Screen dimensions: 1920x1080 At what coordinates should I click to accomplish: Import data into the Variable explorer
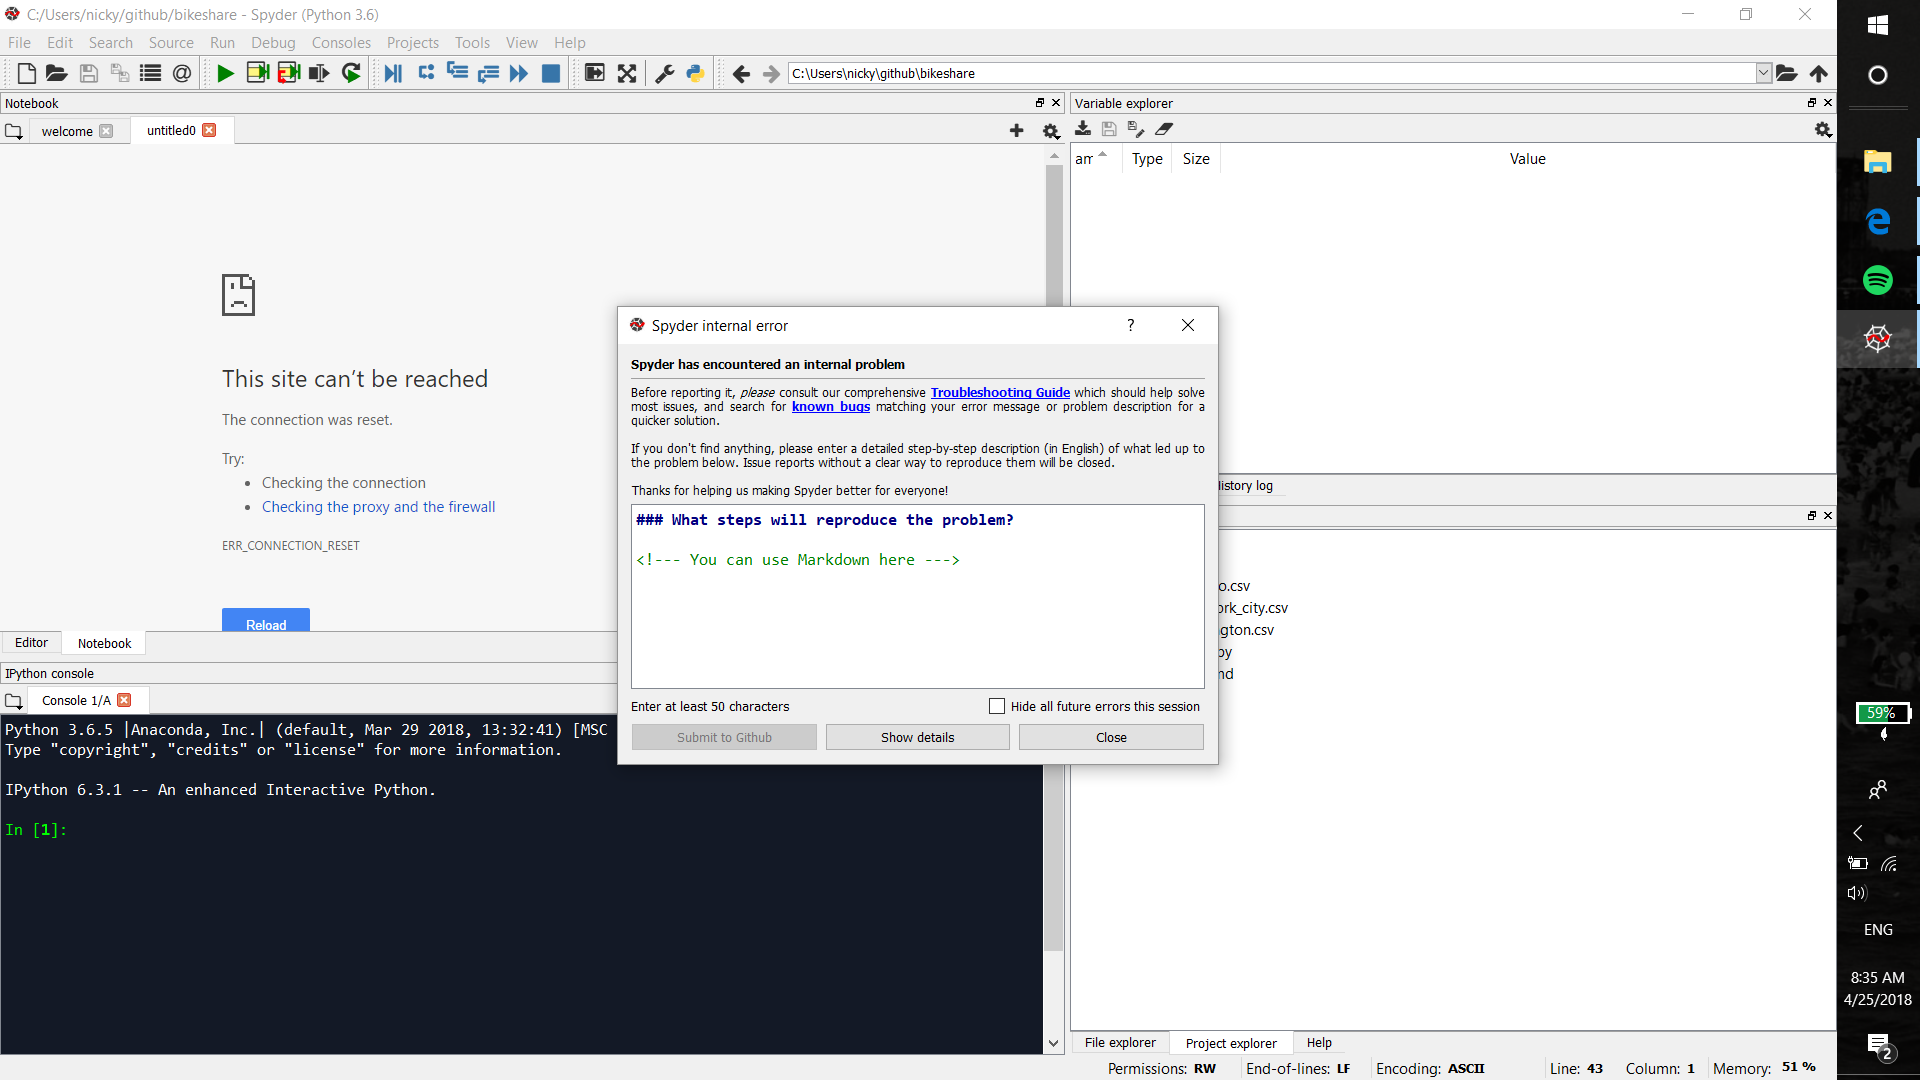coord(1083,129)
